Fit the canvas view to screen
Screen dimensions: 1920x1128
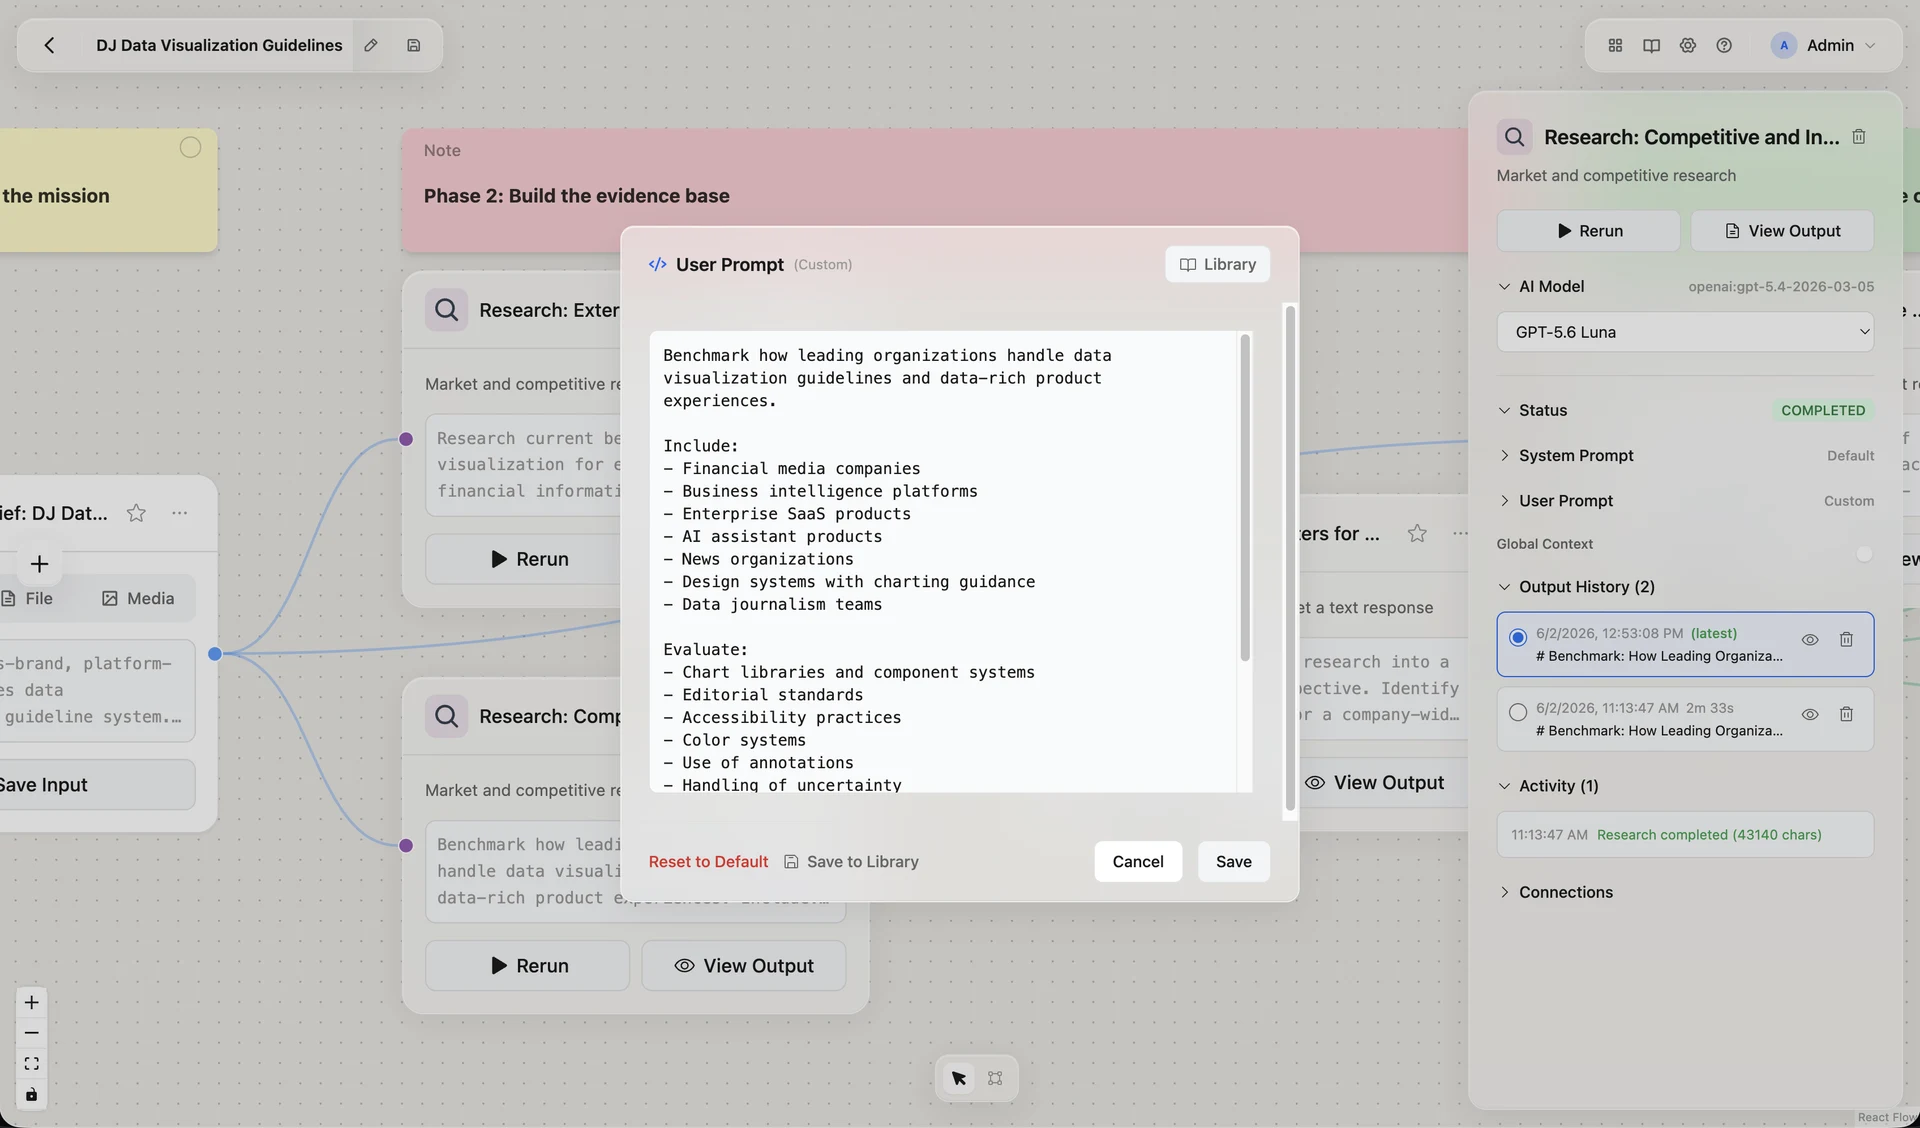click(32, 1063)
